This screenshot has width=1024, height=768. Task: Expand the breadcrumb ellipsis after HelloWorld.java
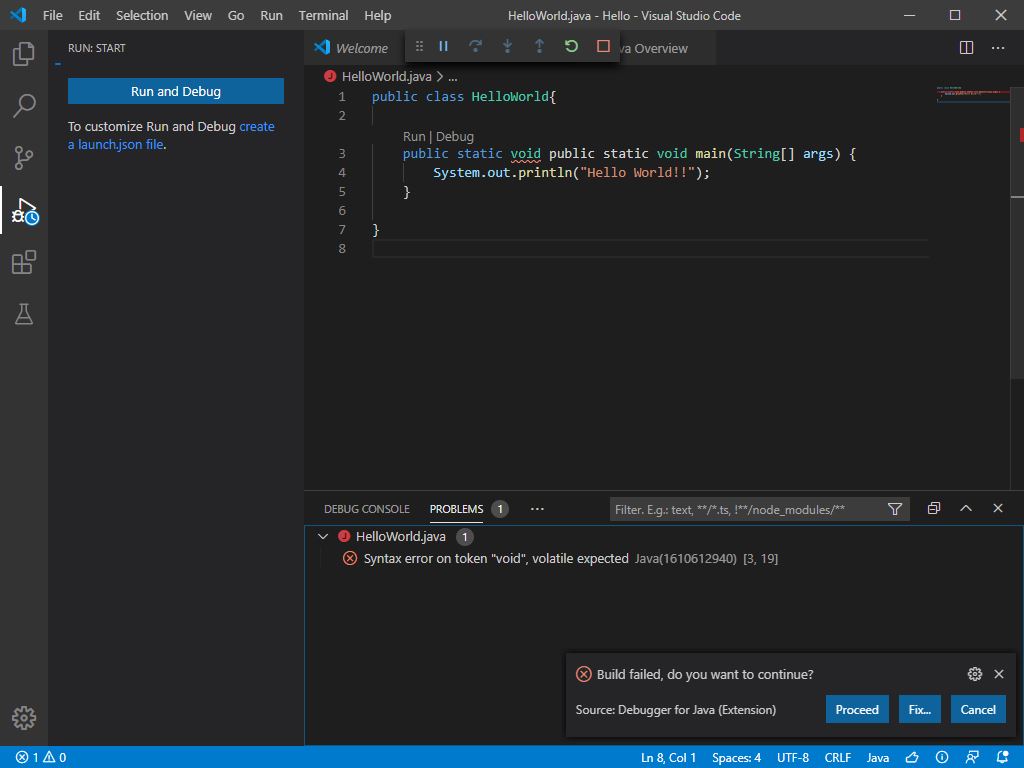(x=453, y=76)
